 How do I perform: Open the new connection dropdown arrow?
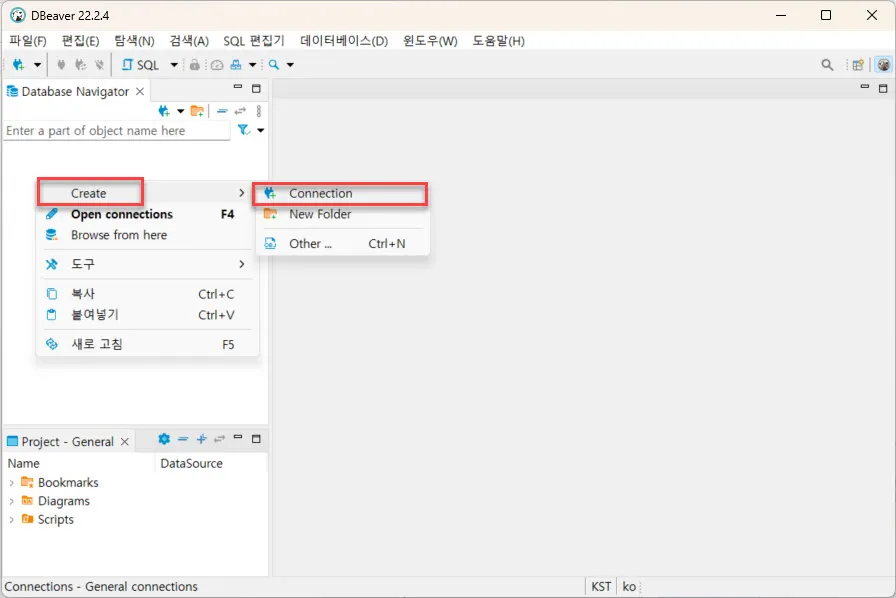pyautogui.click(x=38, y=65)
